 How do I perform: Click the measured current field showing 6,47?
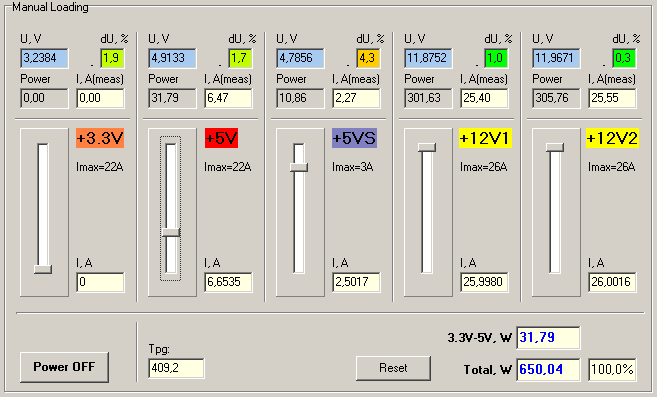(228, 98)
